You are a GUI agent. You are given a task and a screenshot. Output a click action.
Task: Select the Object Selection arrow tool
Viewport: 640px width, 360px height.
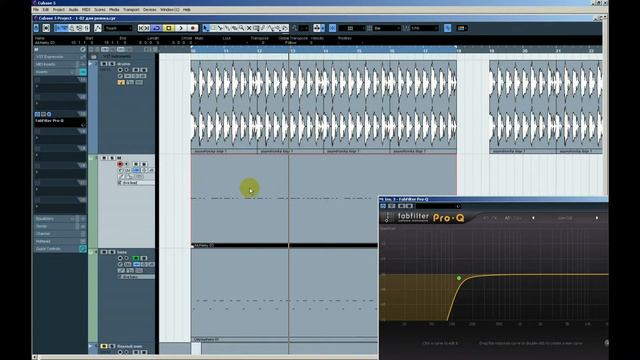coord(206,28)
